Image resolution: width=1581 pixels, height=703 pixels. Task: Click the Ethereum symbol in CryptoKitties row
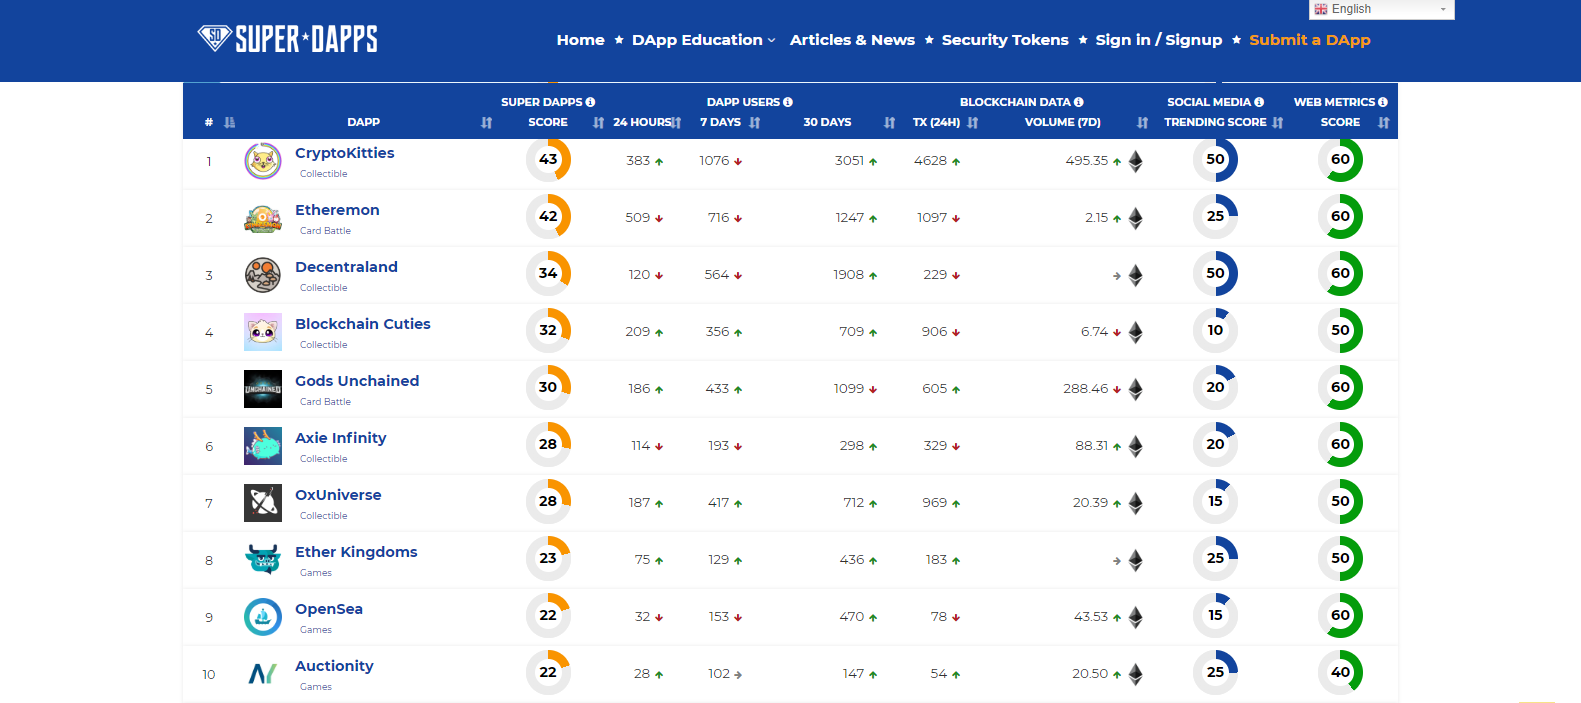point(1135,161)
